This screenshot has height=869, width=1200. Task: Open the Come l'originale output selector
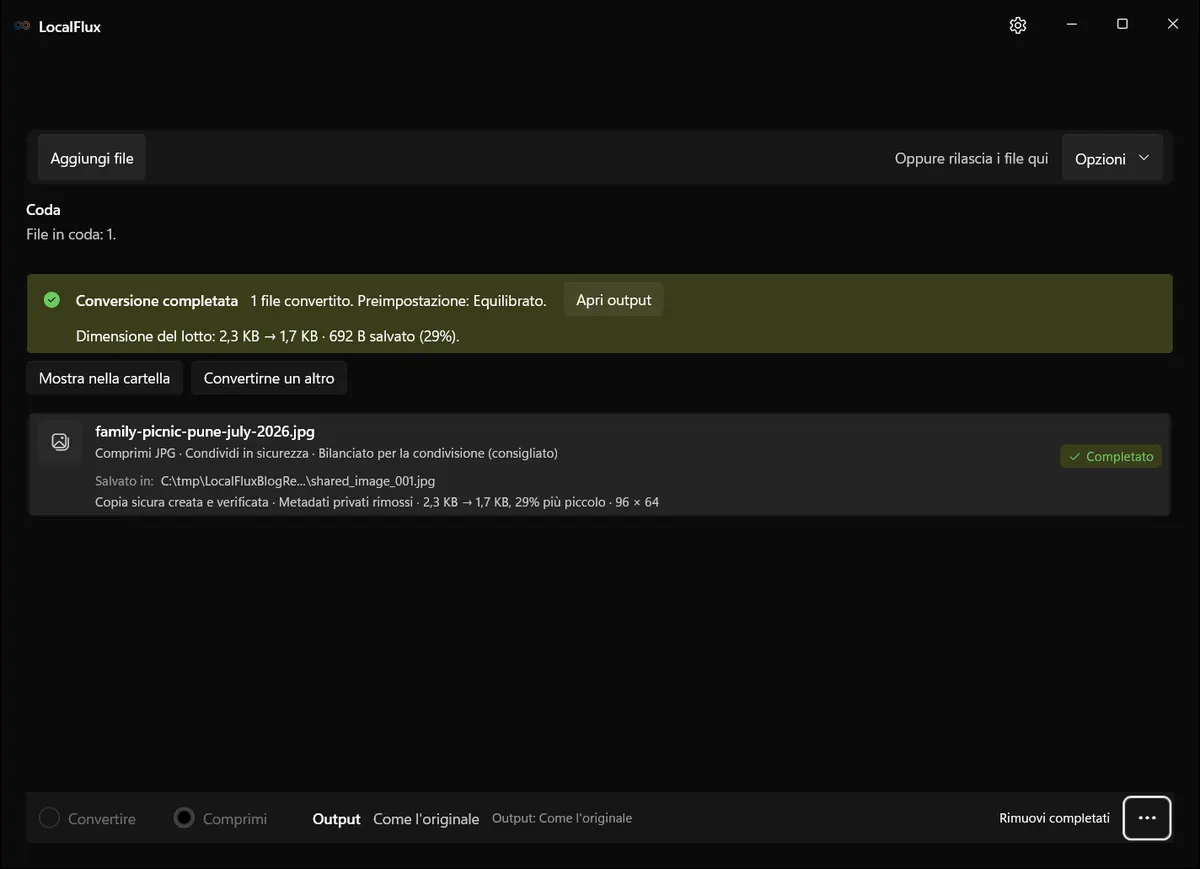[x=426, y=819]
